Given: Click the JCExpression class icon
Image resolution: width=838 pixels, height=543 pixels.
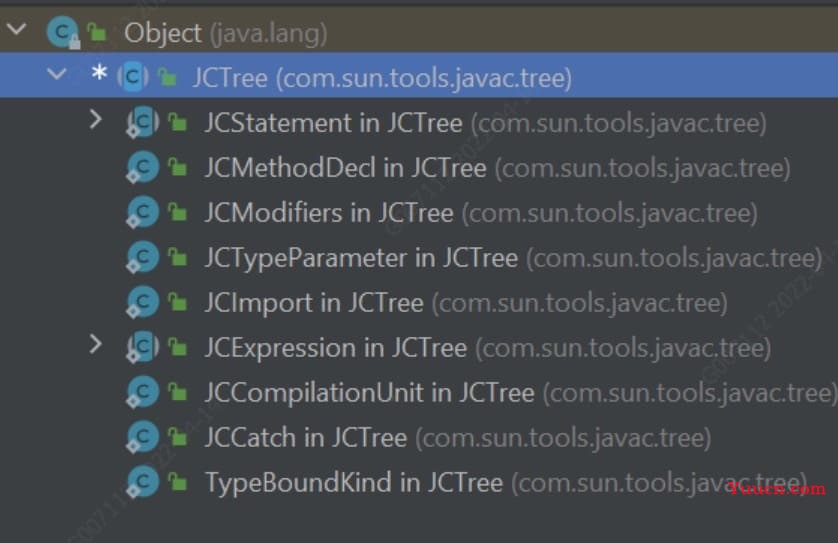Looking at the screenshot, I should pos(142,347).
